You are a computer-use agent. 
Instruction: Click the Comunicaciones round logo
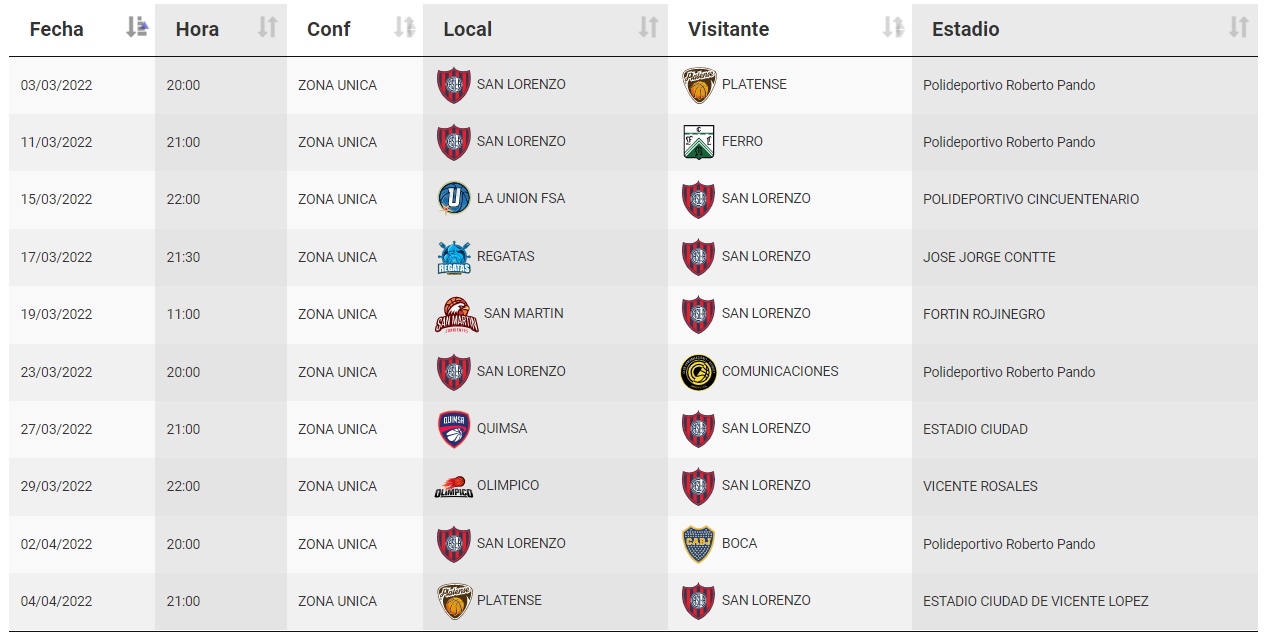(x=699, y=372)
